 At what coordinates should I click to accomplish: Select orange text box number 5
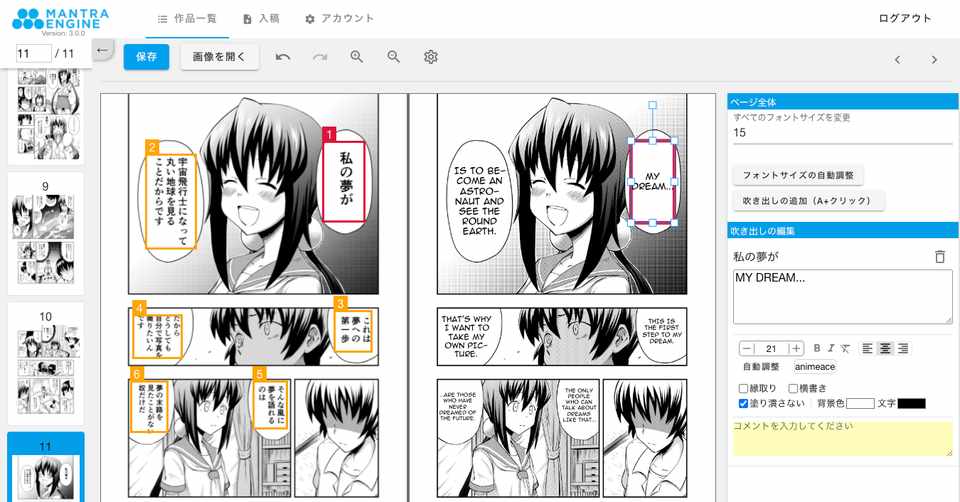(271, 405)
